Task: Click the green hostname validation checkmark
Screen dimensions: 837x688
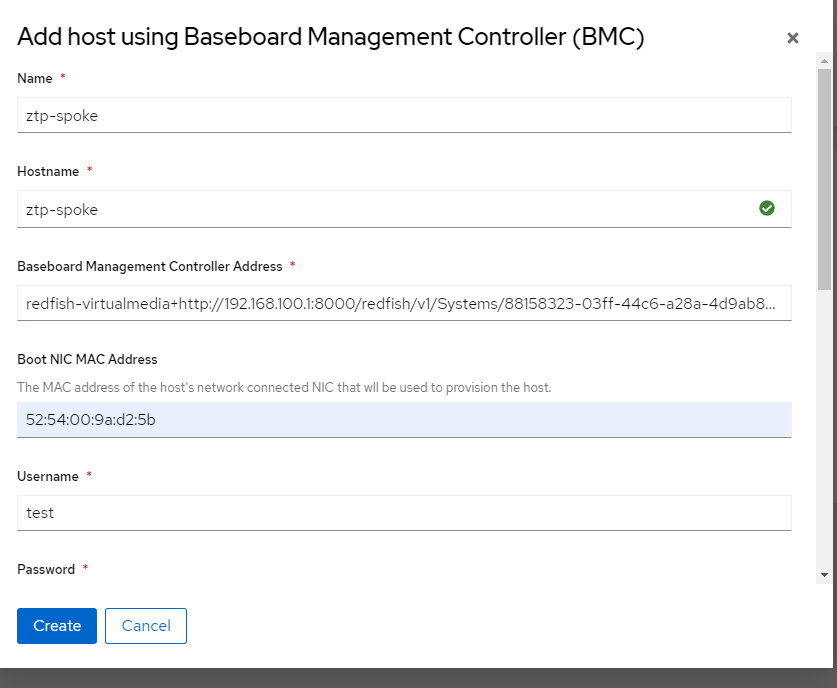Action: (x=767, y=208)
